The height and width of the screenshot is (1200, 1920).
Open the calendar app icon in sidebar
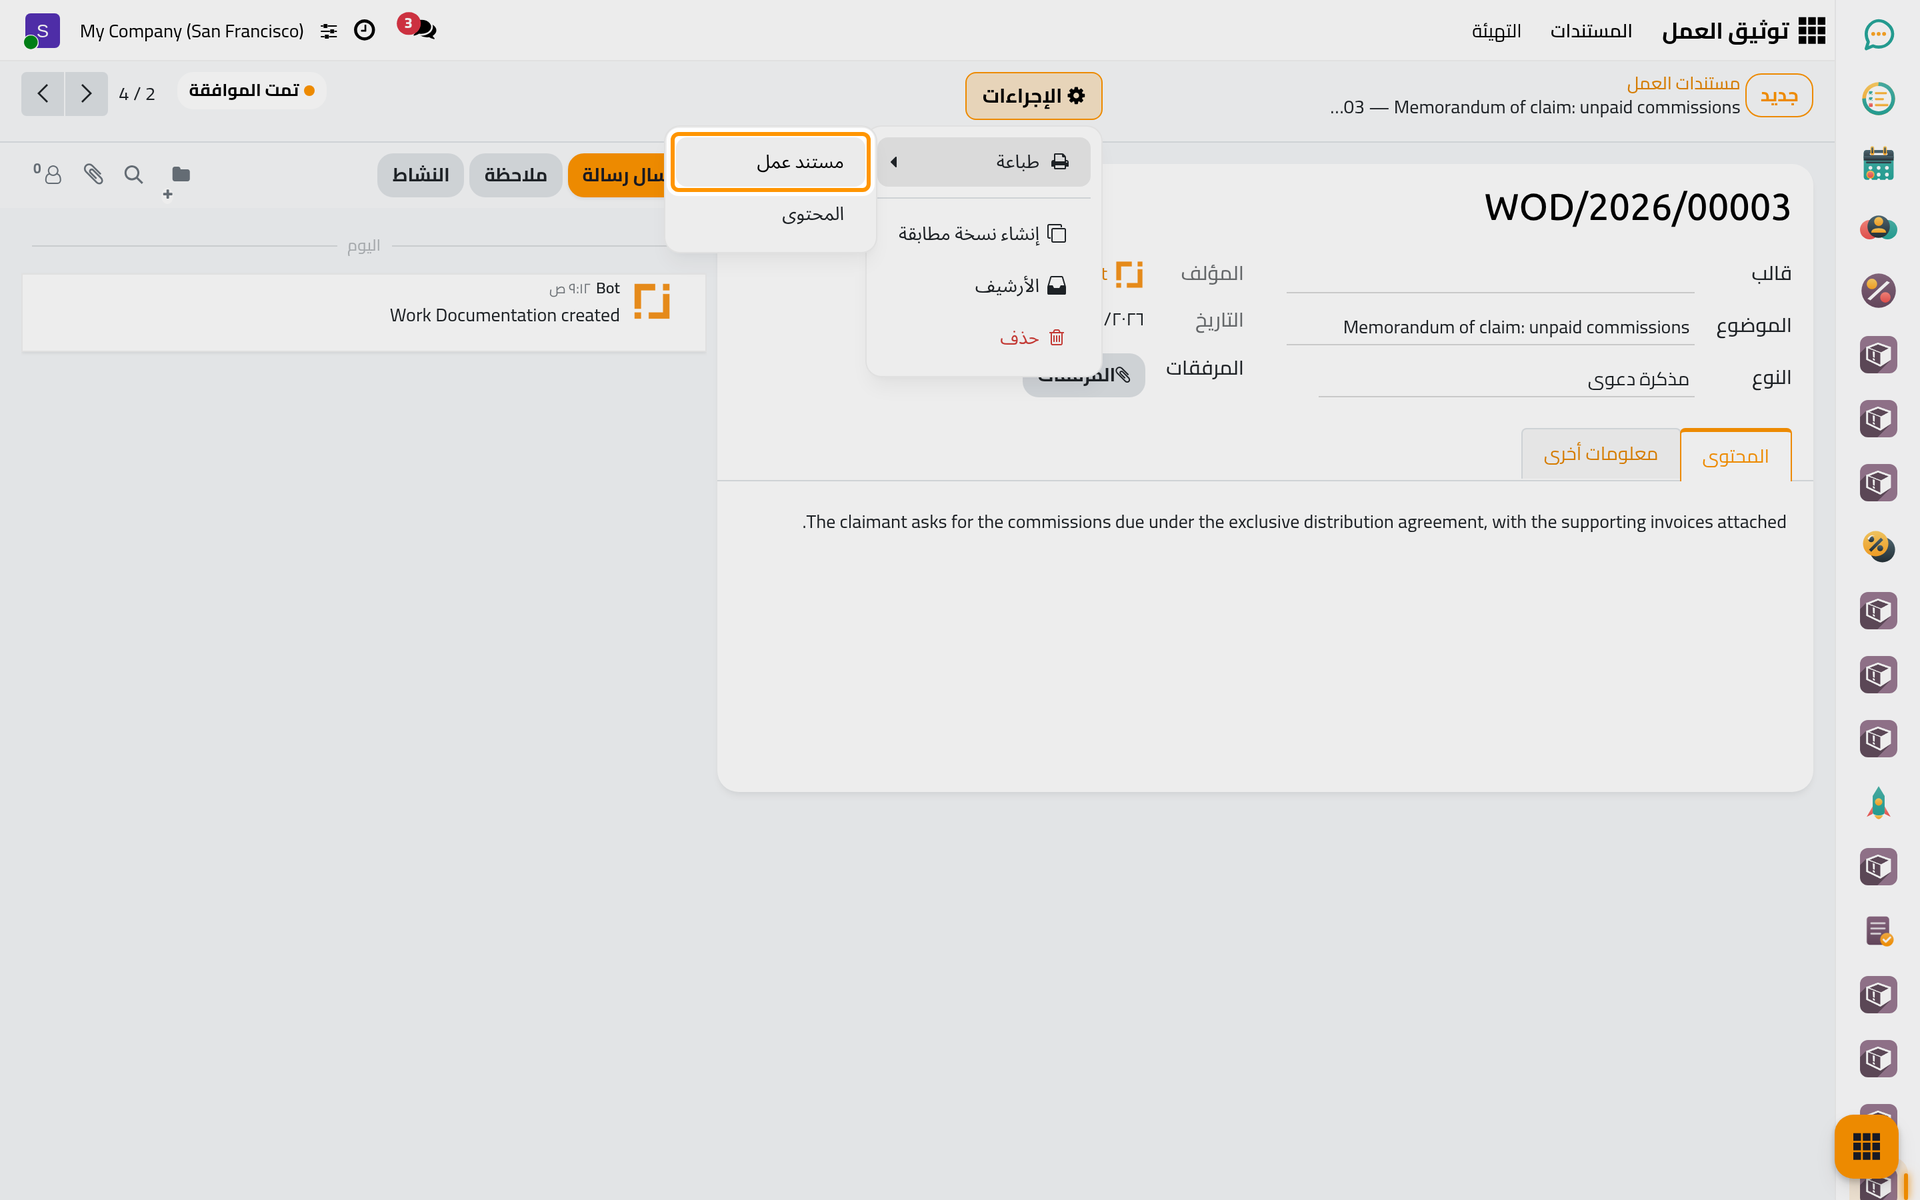(1878, 164)
